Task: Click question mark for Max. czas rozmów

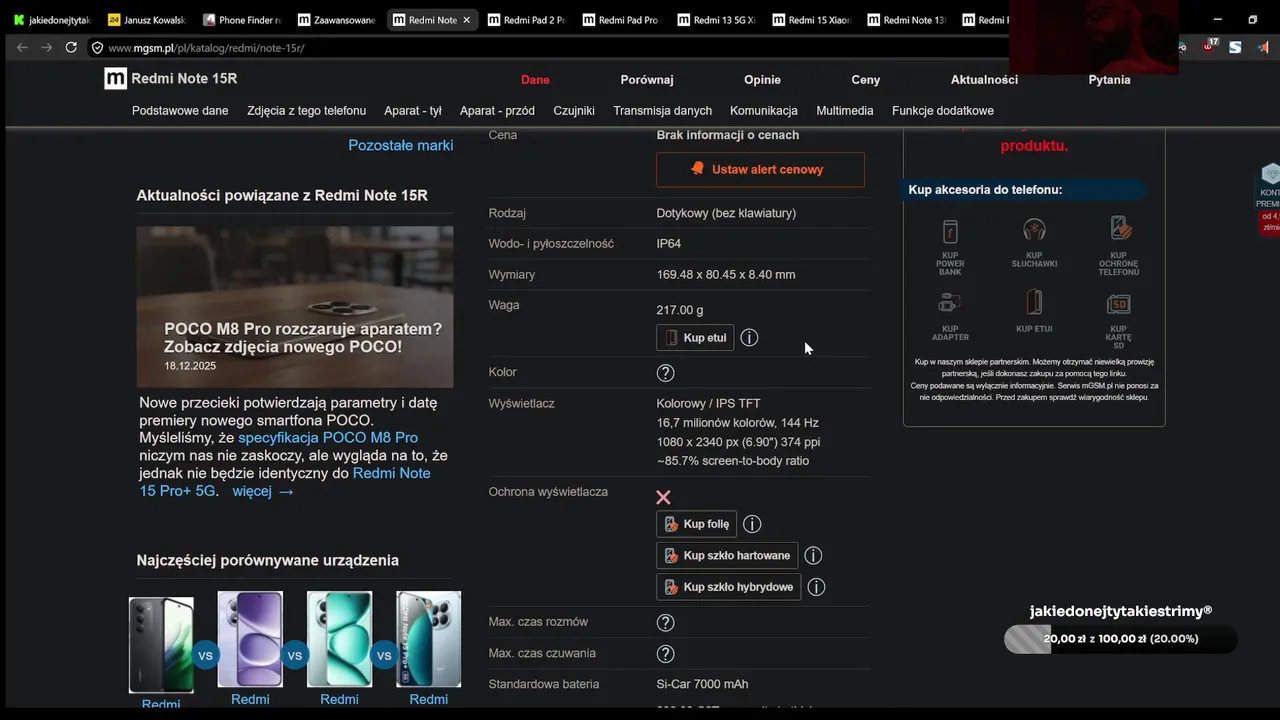Action: coord(665,622)
